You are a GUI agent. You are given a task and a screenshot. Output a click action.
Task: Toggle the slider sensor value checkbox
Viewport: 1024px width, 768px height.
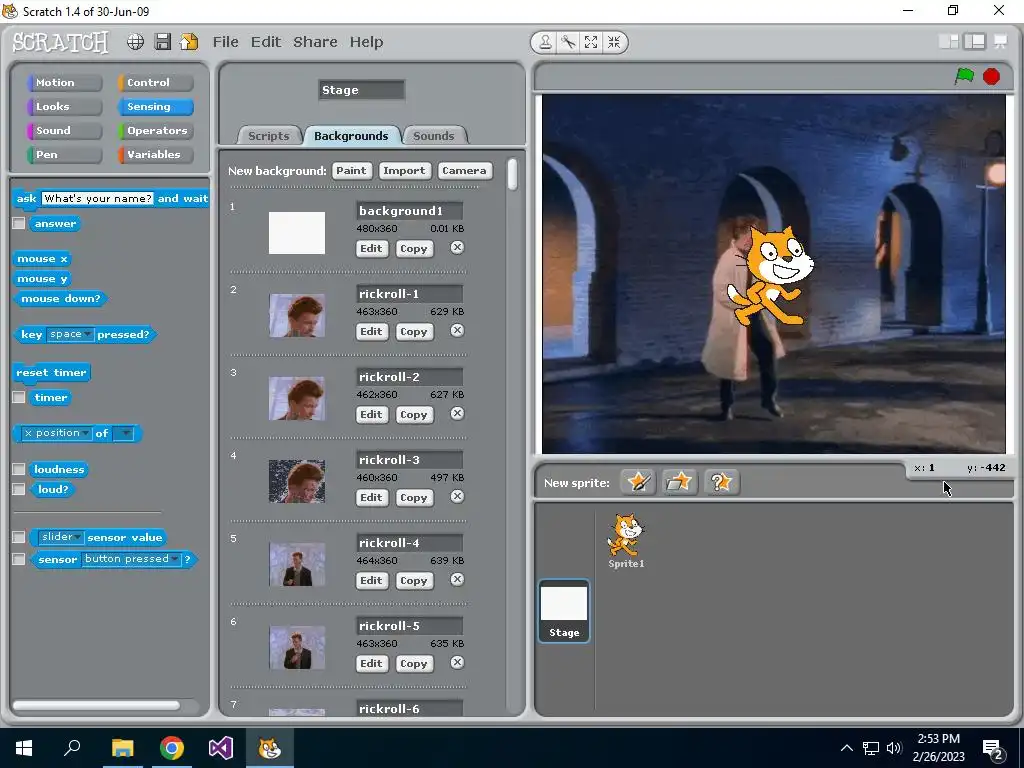[x=19, y=537]
